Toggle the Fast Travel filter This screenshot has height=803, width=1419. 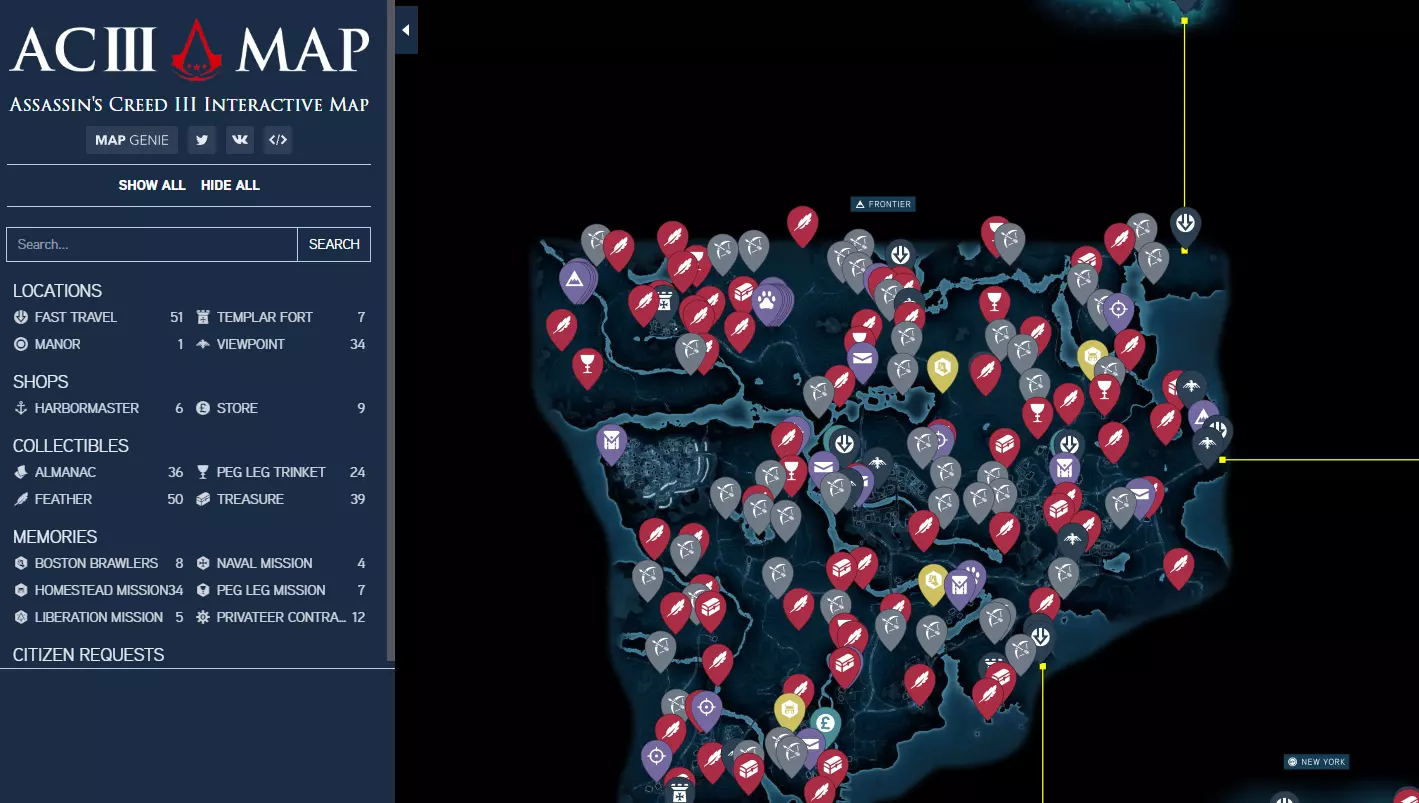[99, 317]
